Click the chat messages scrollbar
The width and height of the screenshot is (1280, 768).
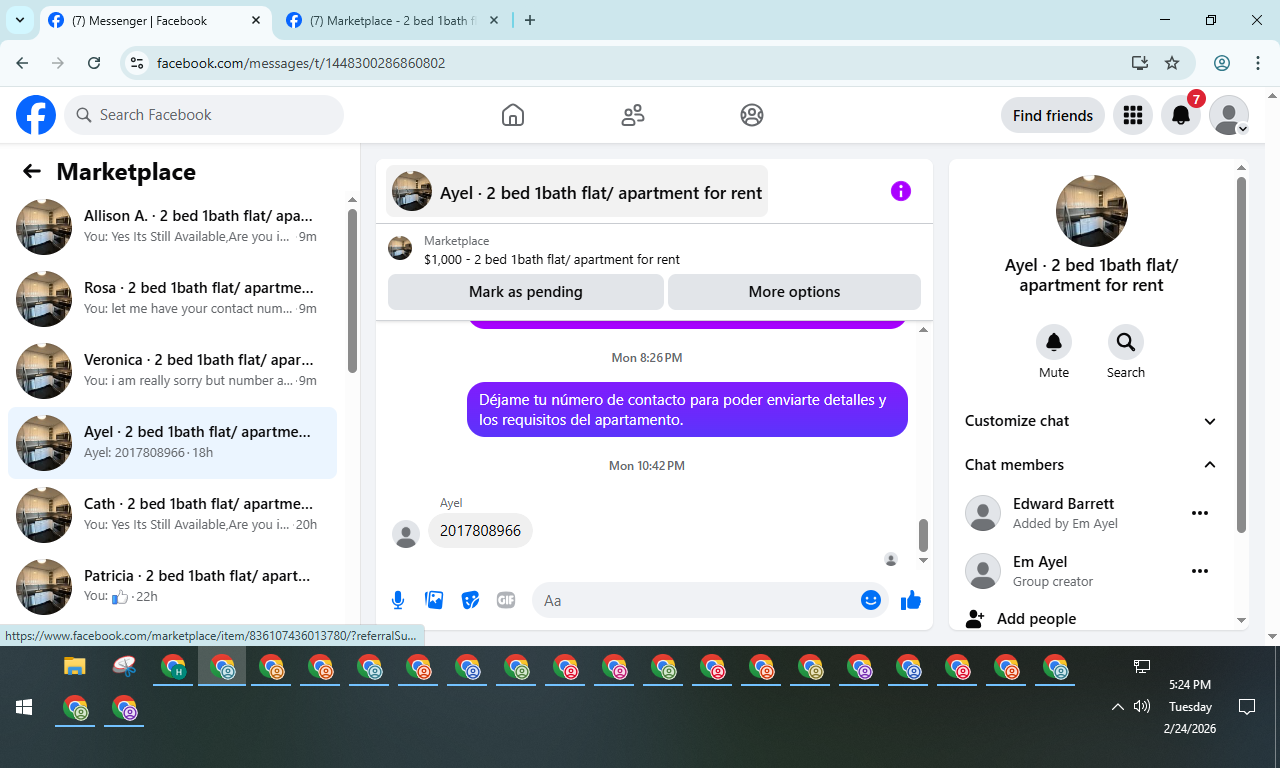[924, 535]
